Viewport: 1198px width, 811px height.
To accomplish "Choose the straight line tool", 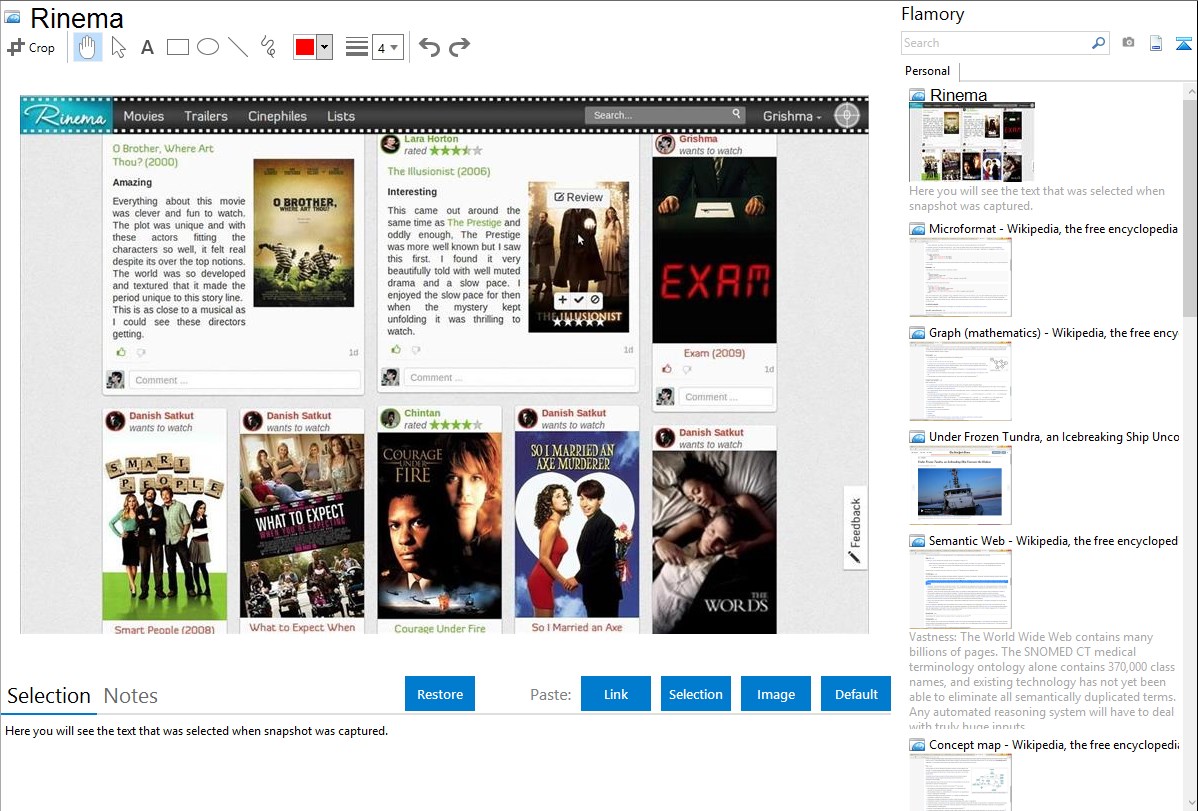I will point(238,47).
